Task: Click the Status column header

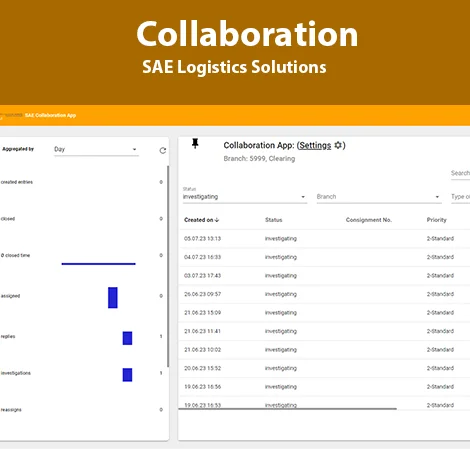Action: 274,220
